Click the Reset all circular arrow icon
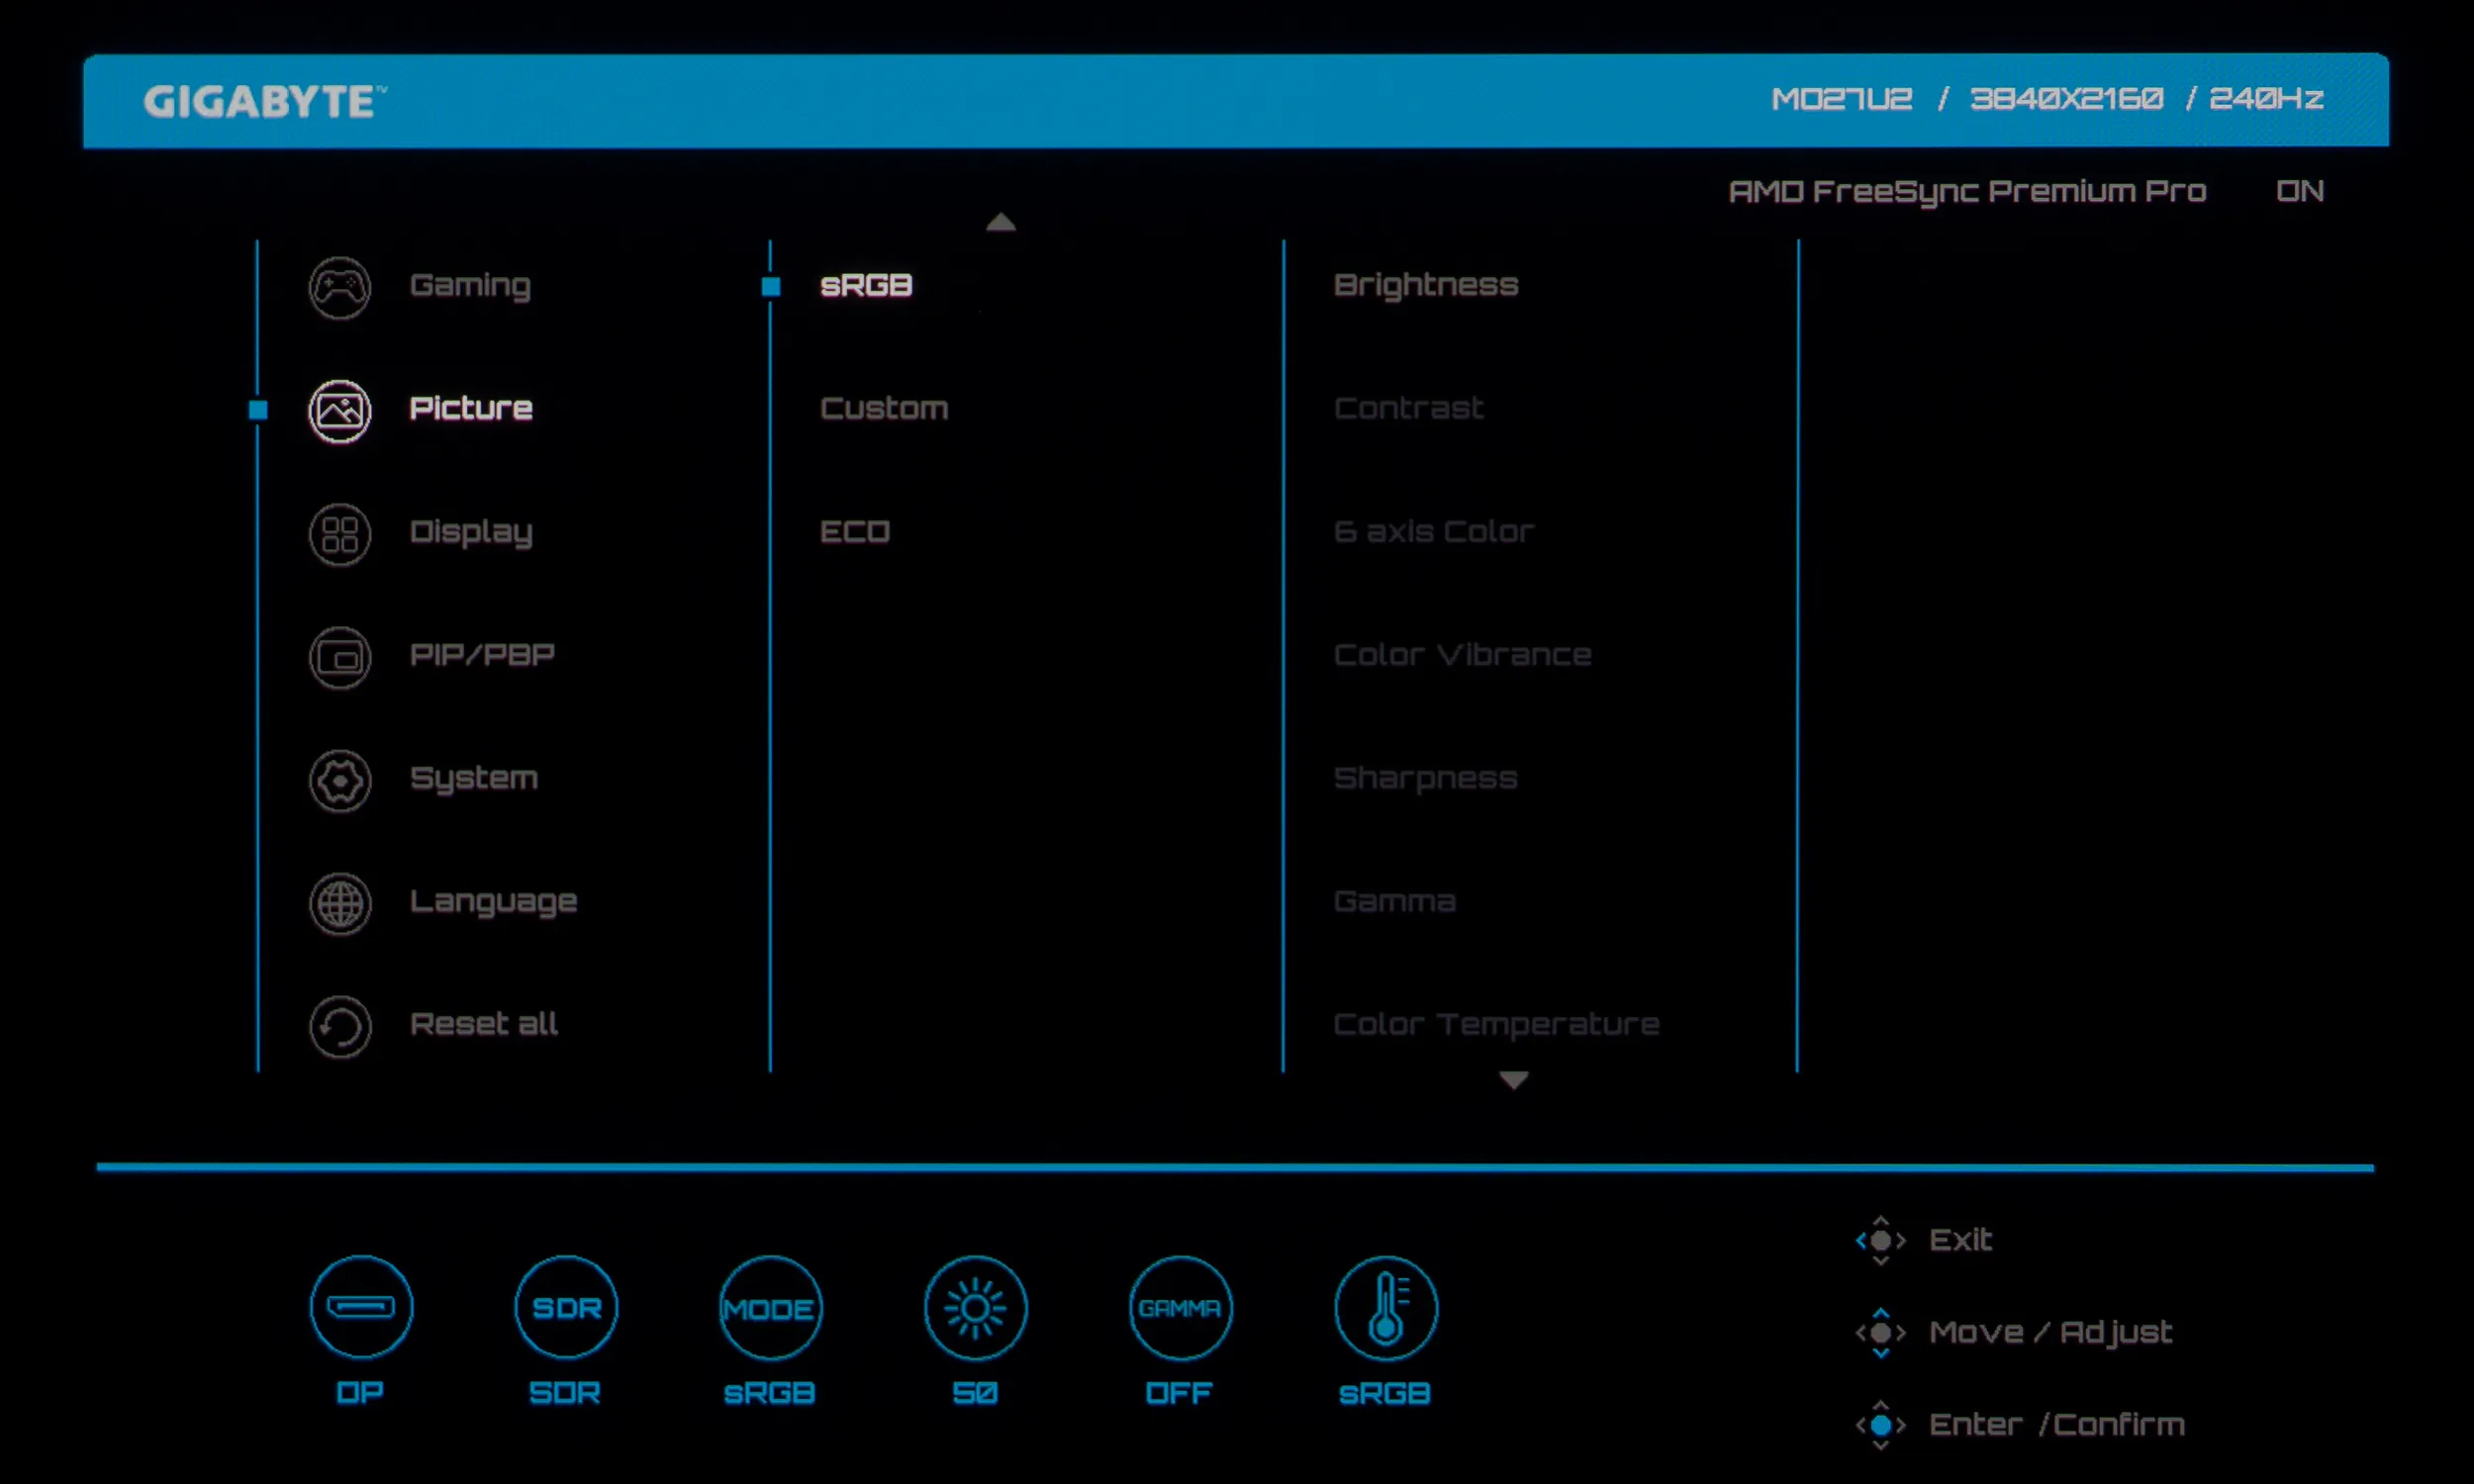This screenshot has height=1484, width=2474. (340, 1026)
